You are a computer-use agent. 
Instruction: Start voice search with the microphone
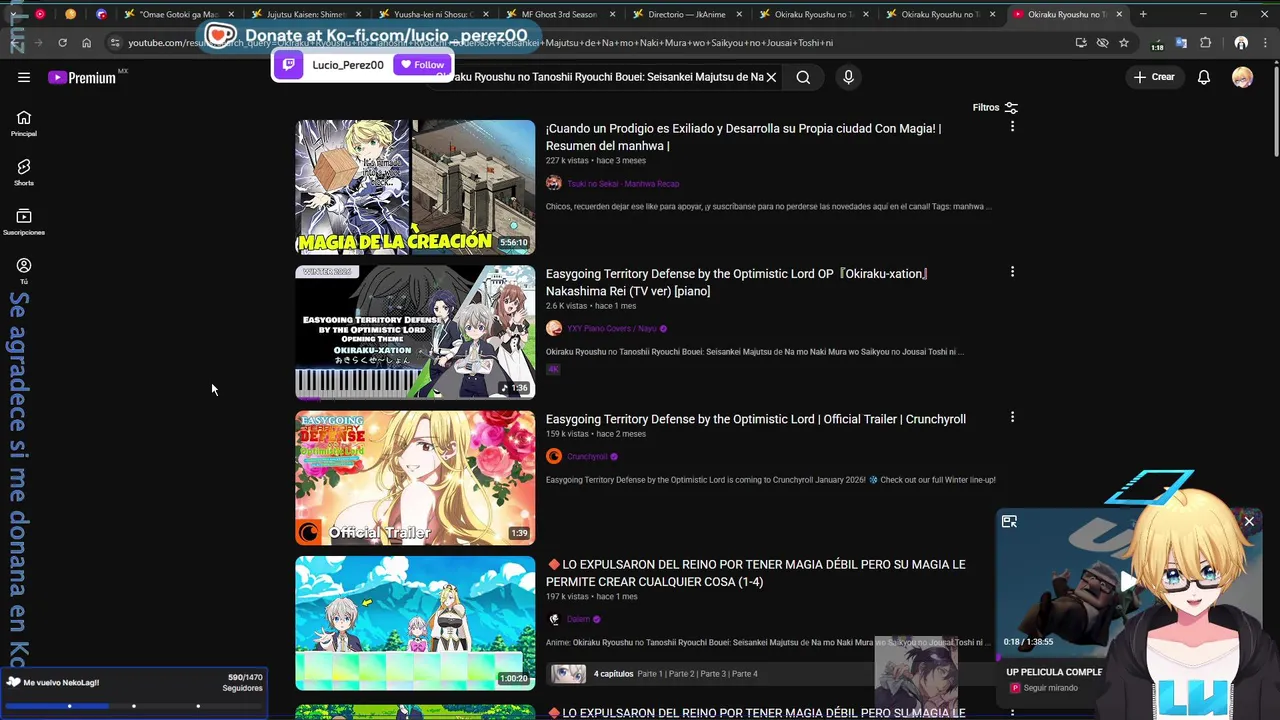848,77
